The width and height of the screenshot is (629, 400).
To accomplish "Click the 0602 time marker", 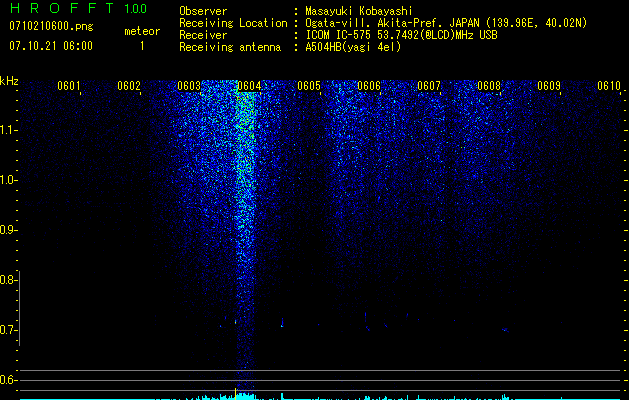I will pyautogui.click(x=129, y=86).
